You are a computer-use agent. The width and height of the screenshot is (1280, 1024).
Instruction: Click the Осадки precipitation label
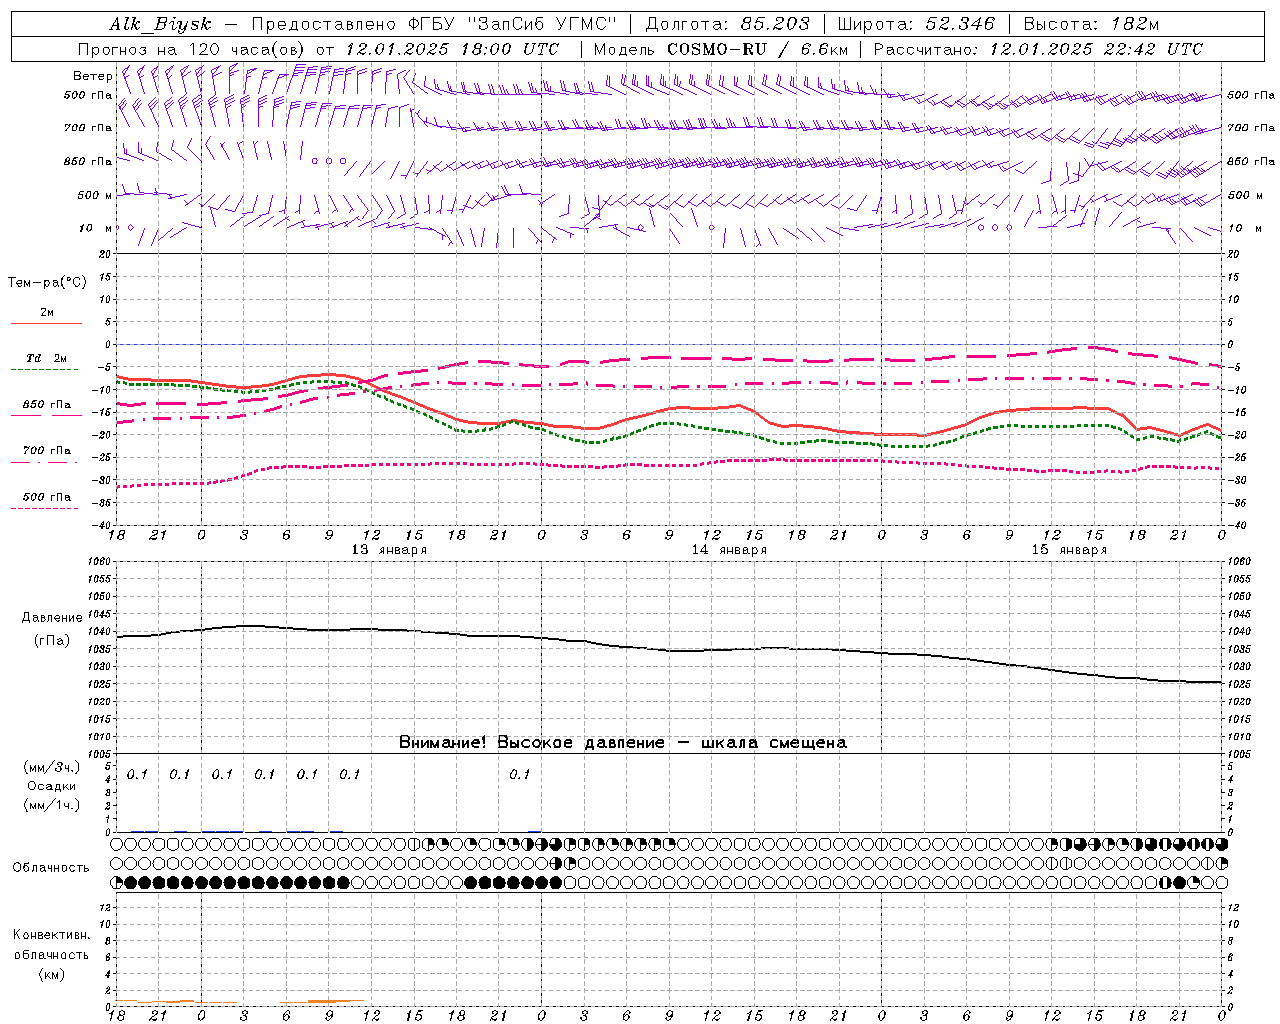pos(52,786)
